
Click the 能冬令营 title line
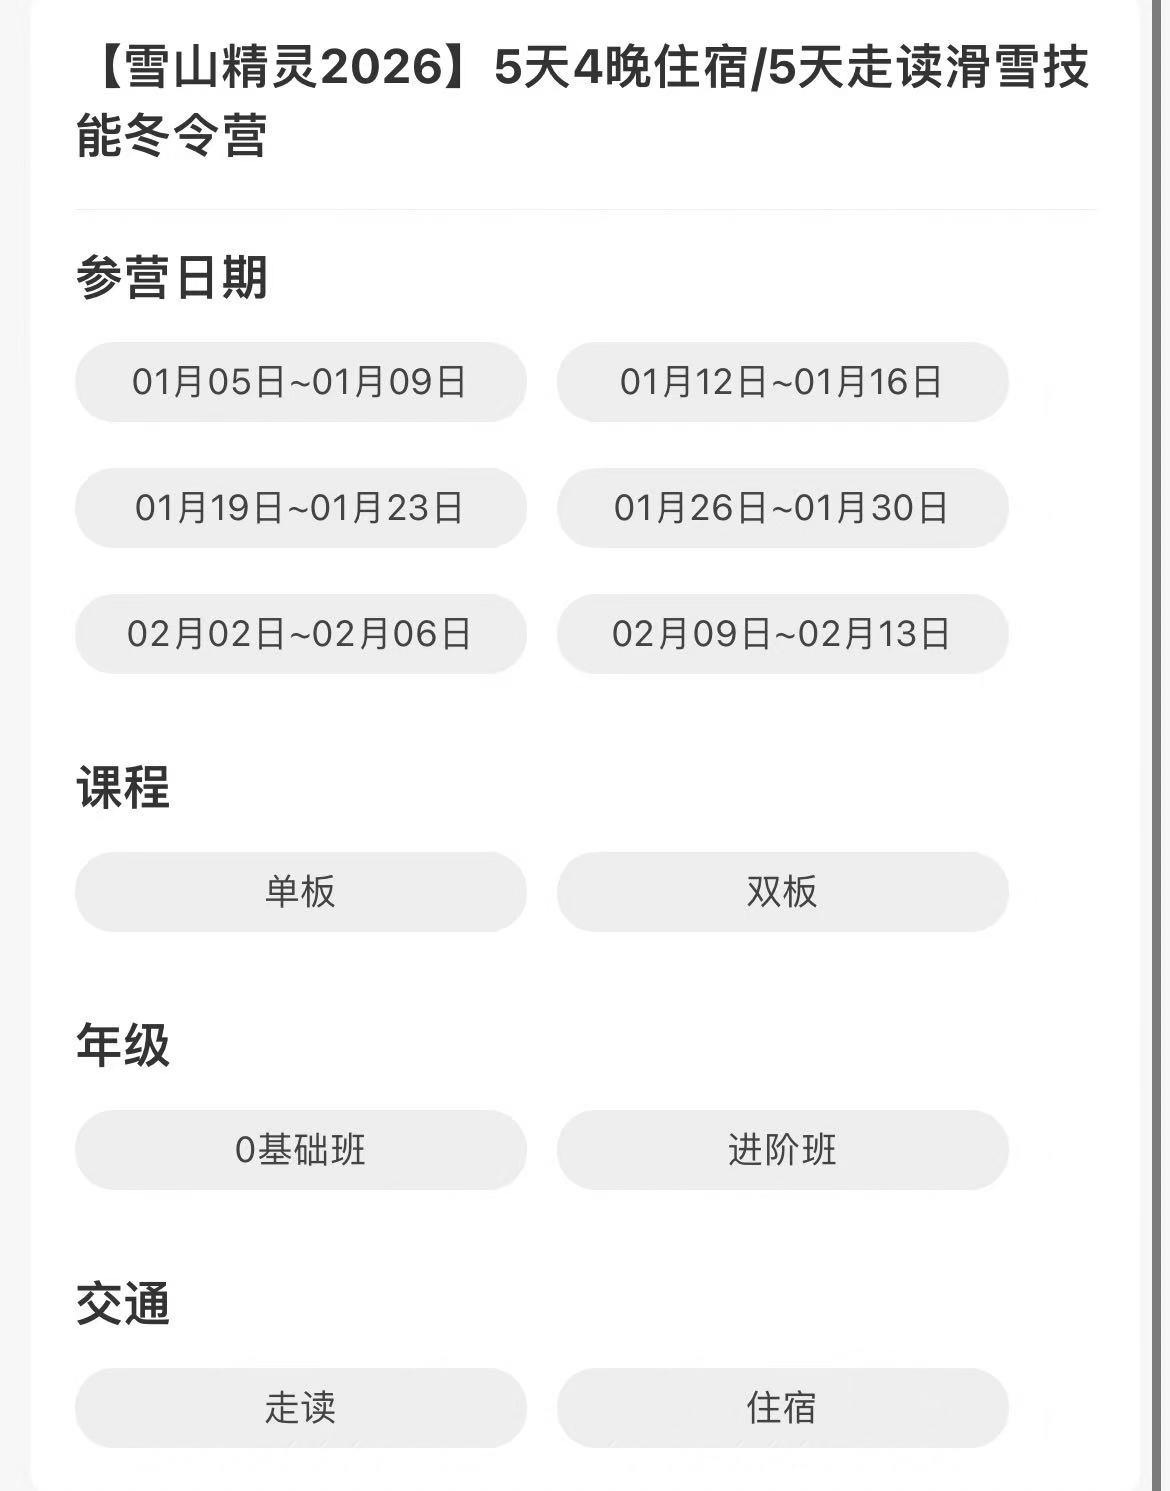[x=172, y=135]
